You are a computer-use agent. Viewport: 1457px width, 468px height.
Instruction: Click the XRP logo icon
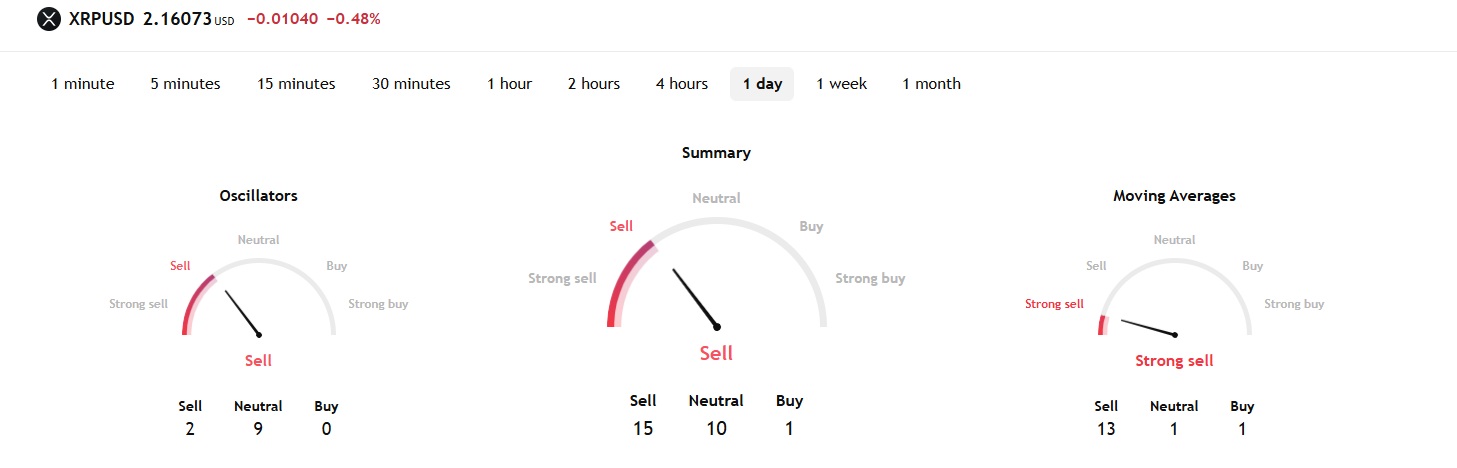click(x=49, y=19)
